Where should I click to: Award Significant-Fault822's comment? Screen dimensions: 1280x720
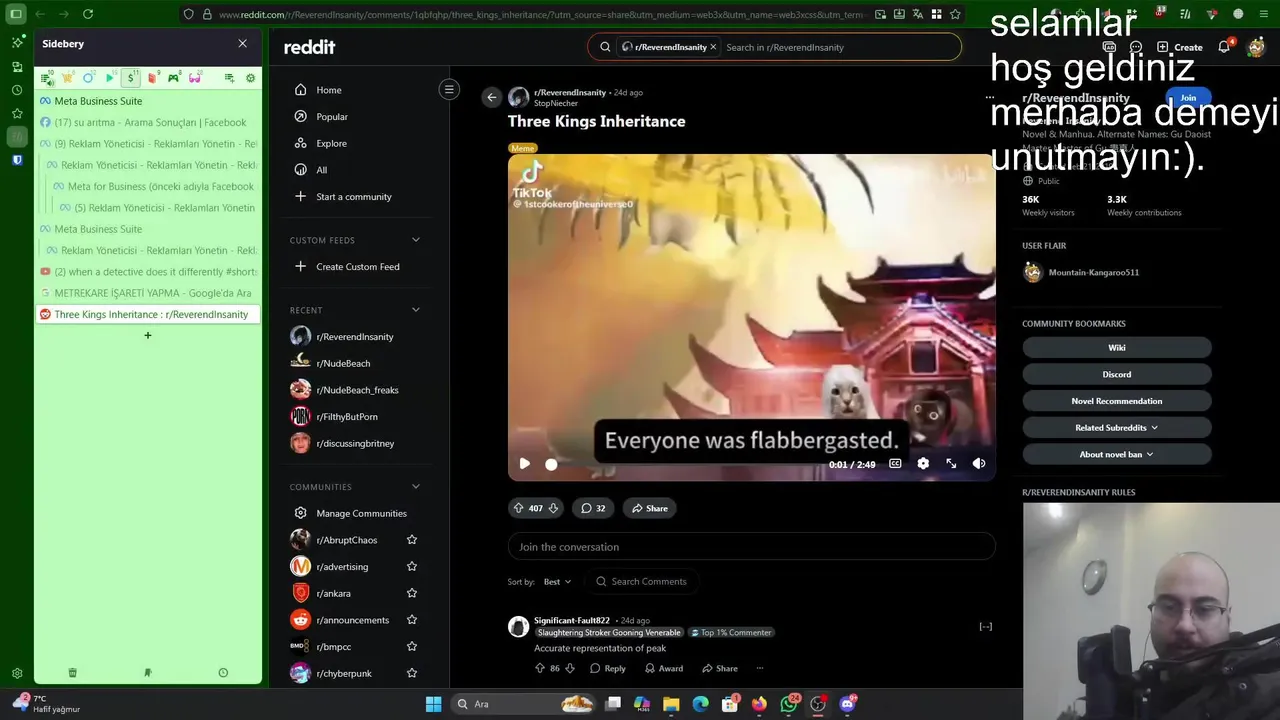pyautogui.click(x=664, y=668)
